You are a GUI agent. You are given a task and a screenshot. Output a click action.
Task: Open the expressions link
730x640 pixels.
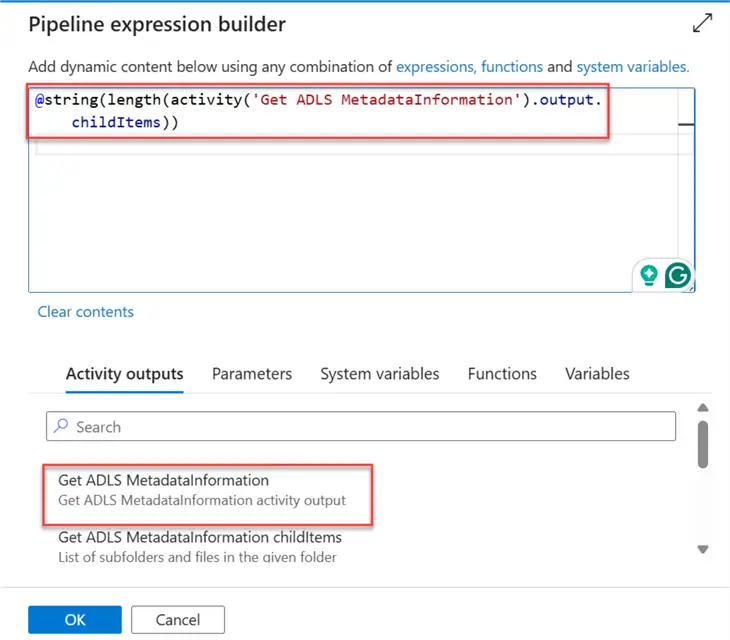434,67
